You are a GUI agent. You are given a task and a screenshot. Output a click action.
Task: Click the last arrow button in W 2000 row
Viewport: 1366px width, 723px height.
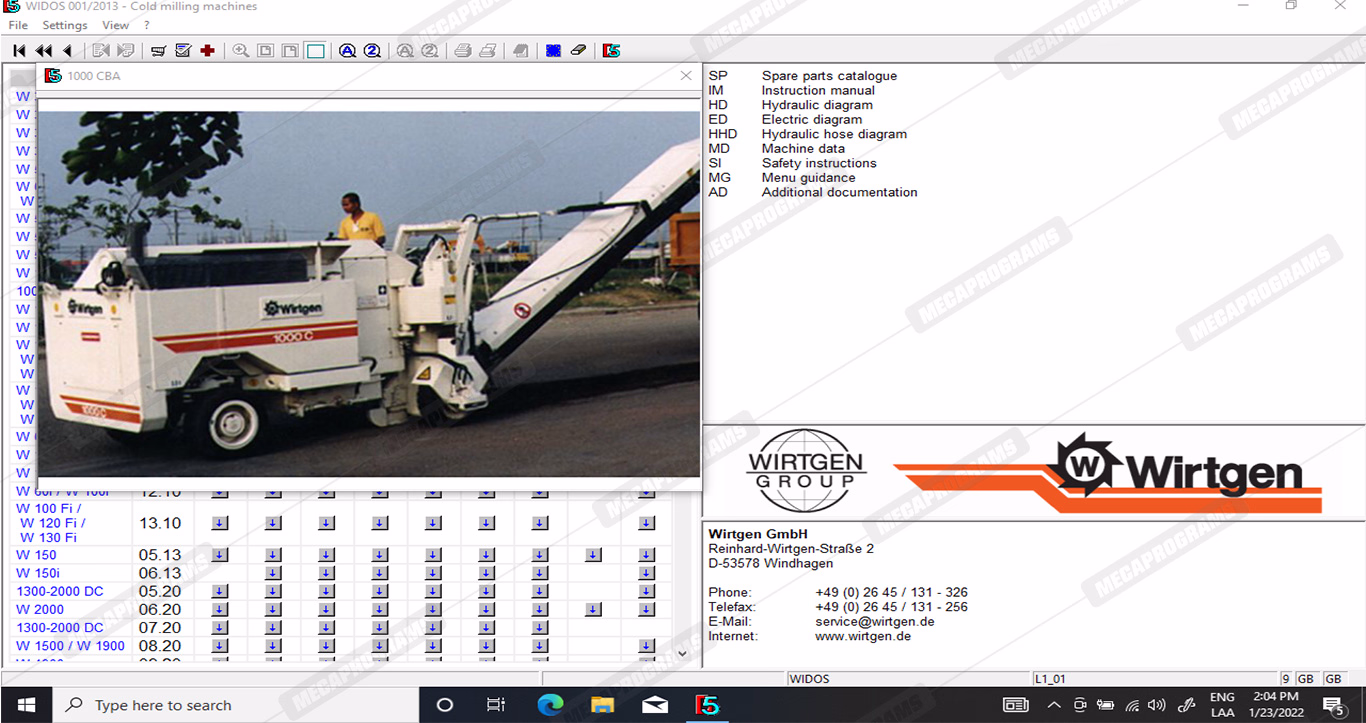(x=647, y=609)
